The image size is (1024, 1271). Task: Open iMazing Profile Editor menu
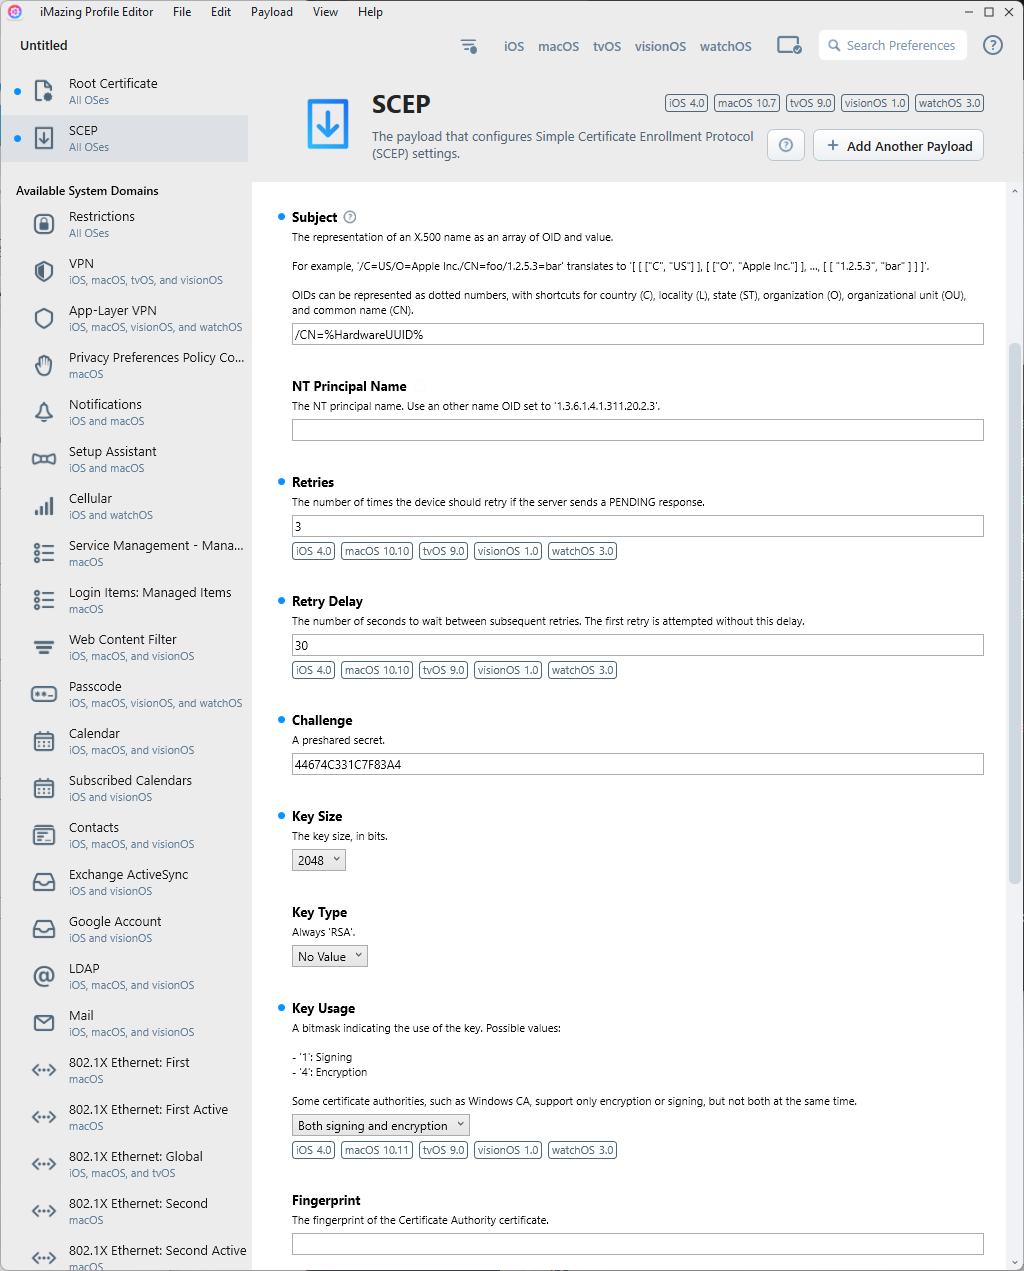coord(96,12)
